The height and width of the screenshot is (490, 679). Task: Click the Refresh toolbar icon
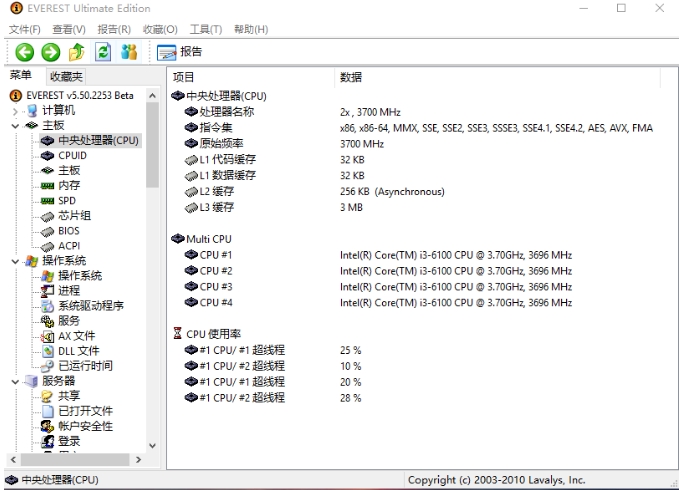(x=103, y=52)
